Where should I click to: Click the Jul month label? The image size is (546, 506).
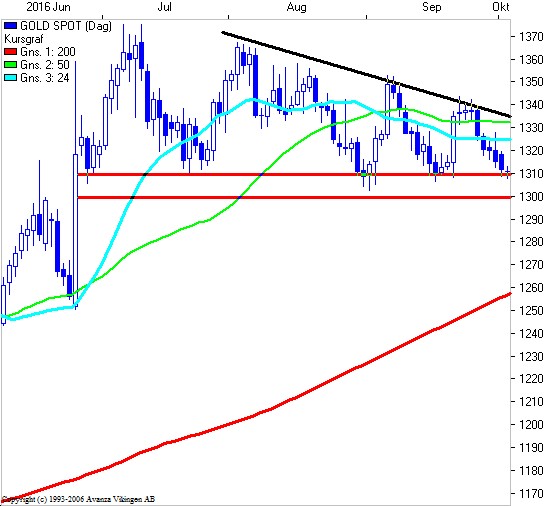point(164,7)
